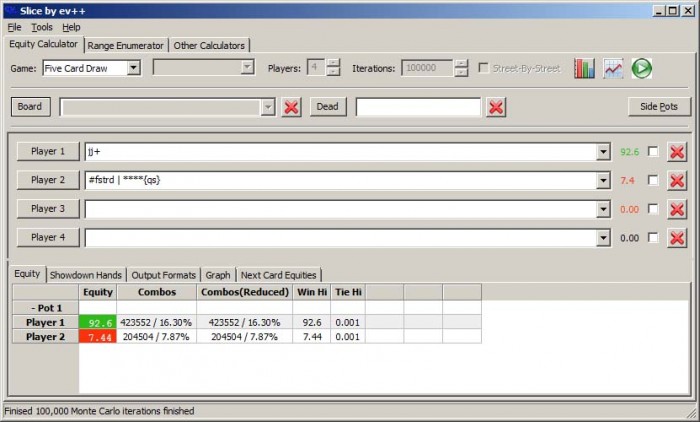Select the Pot 1 row header

tap(46, 308)
